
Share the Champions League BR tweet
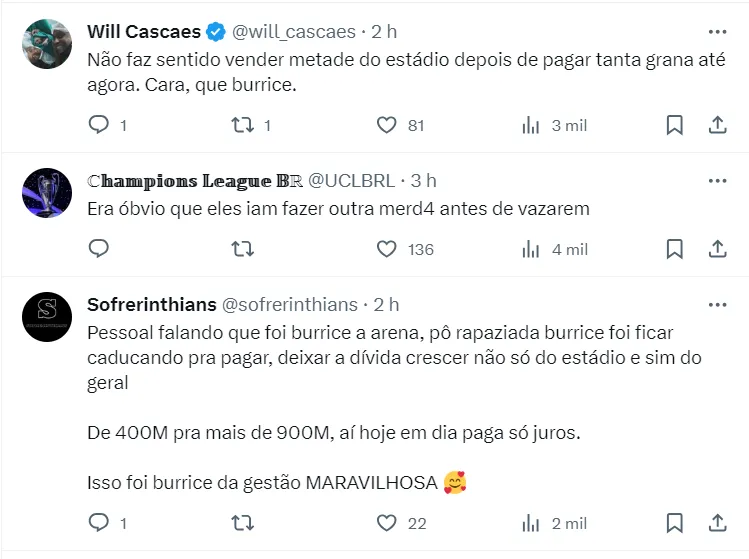(717, 248)
